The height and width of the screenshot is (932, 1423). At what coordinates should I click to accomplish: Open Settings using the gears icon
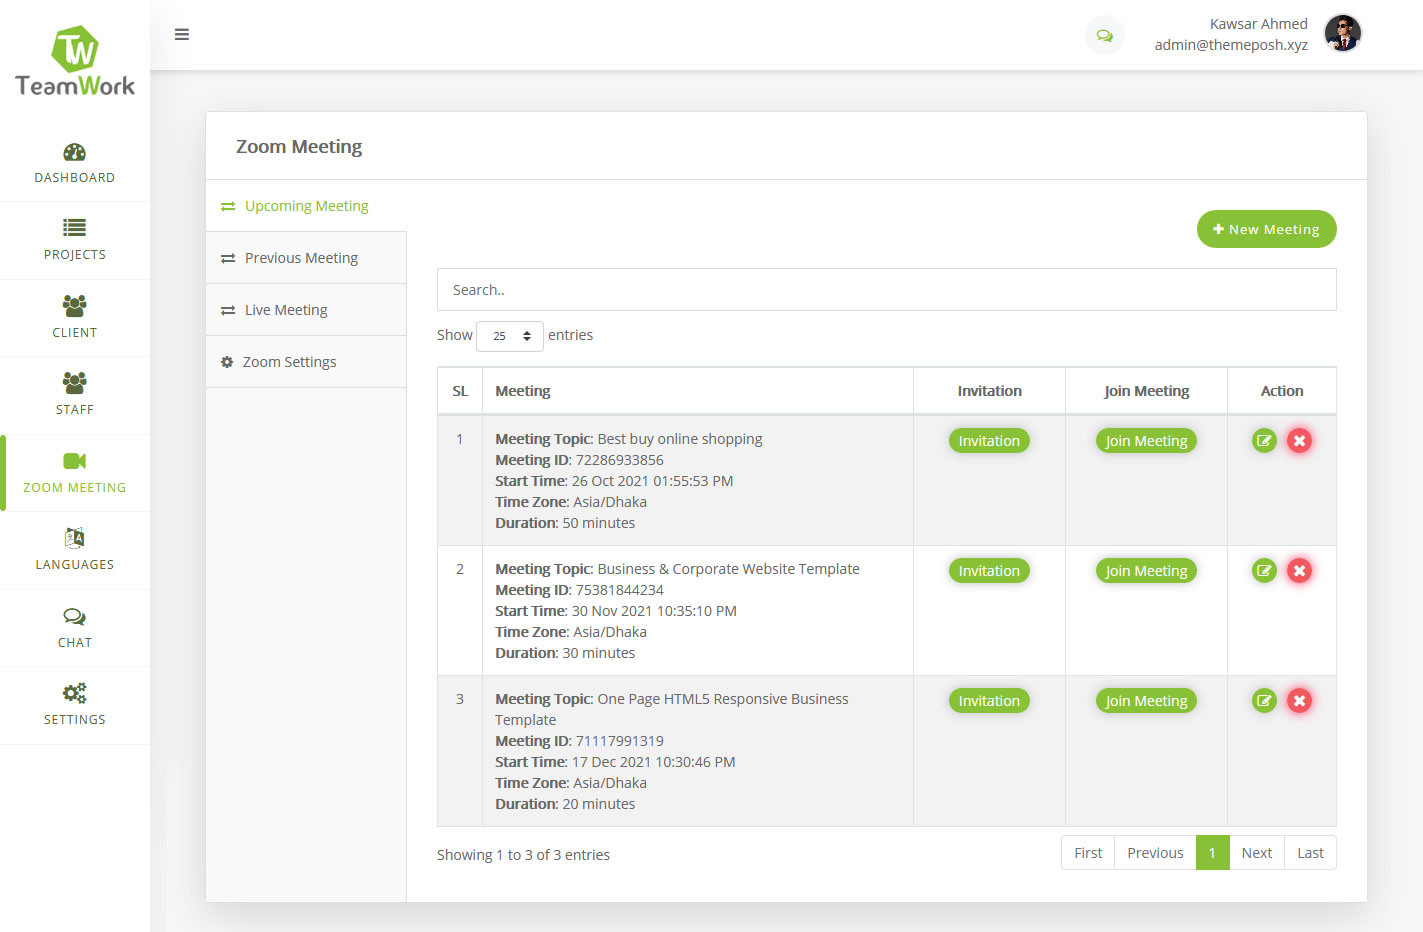75,693
